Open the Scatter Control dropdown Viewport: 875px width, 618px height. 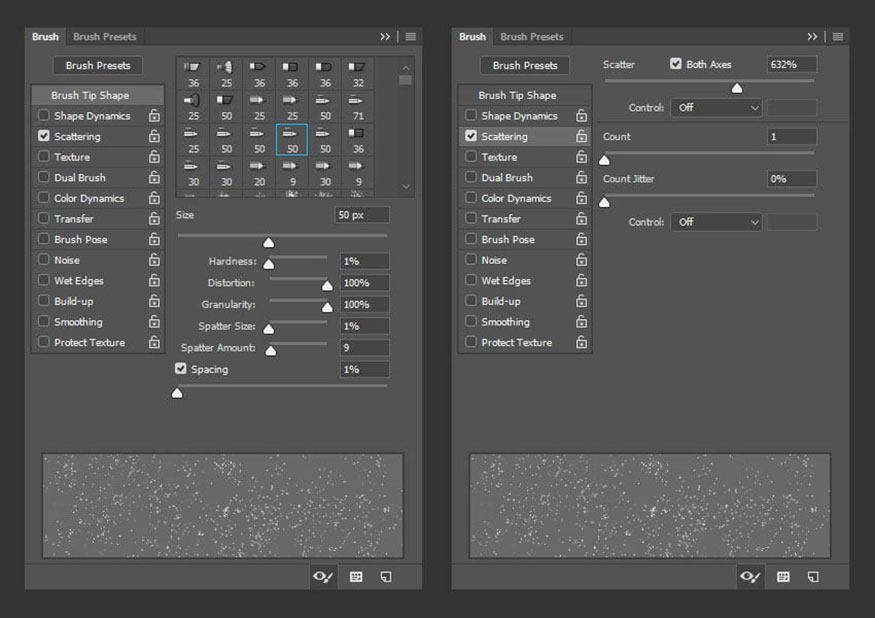[x=717, y=108]
